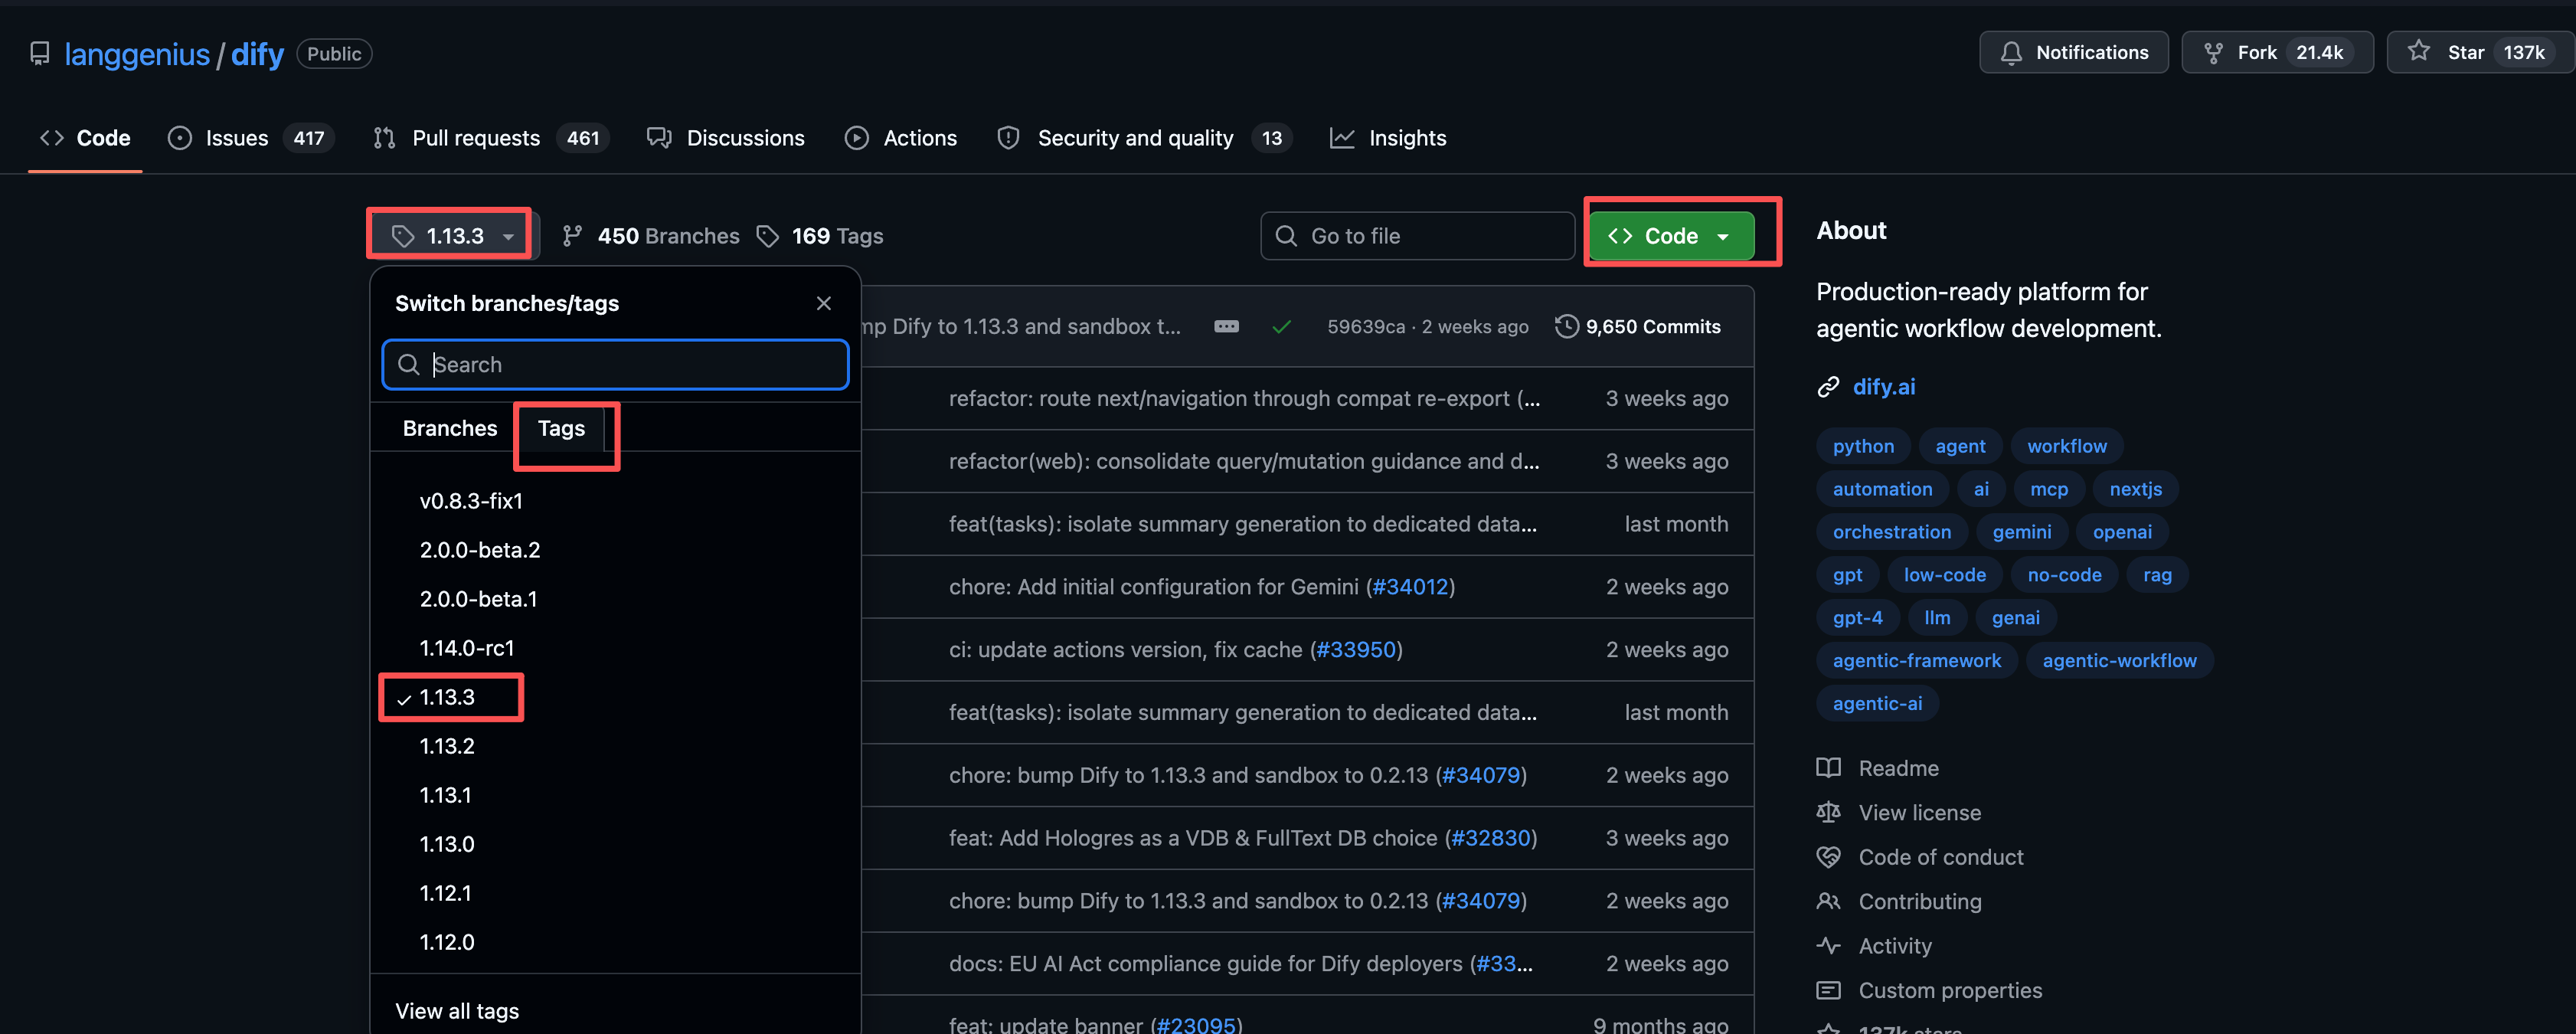
Task: Open the dify.ai website link
Action: tap(1883, 387)
